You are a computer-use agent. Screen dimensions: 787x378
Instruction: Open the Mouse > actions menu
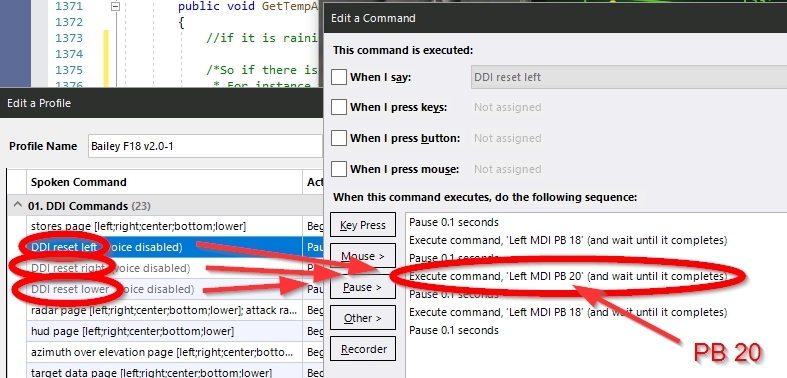pos(362,256)
